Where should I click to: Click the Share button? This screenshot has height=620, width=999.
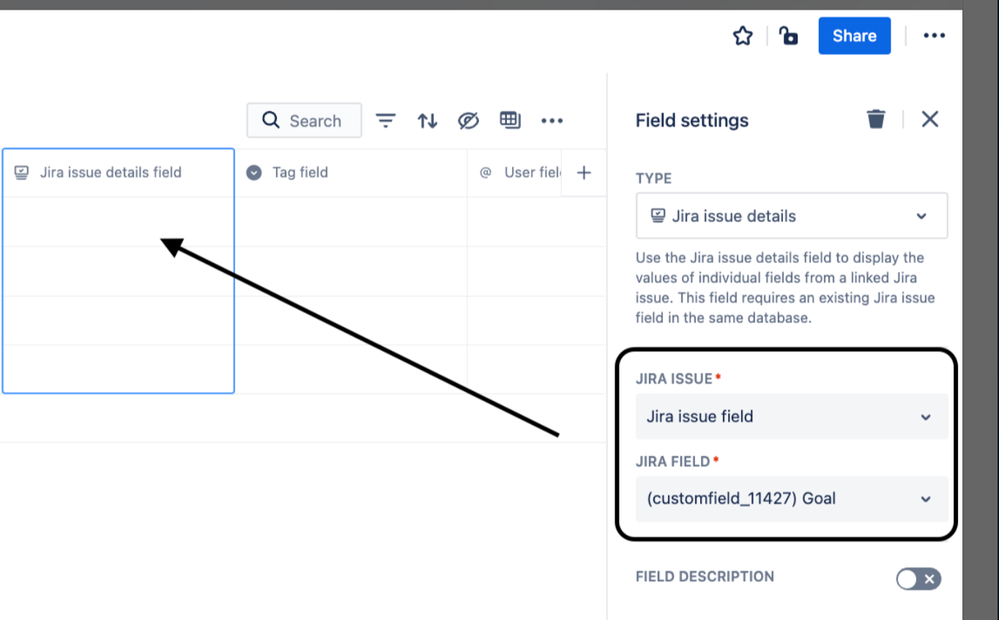click(854, 36)
